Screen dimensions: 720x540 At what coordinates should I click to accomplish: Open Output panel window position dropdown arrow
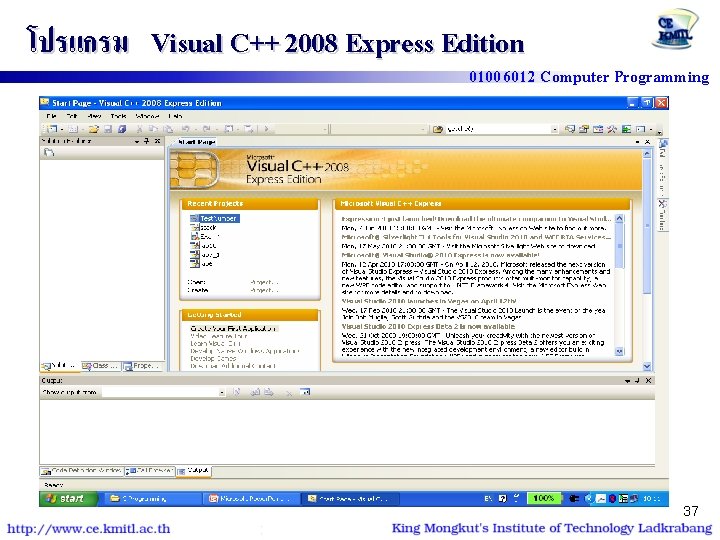click(627, 381)
